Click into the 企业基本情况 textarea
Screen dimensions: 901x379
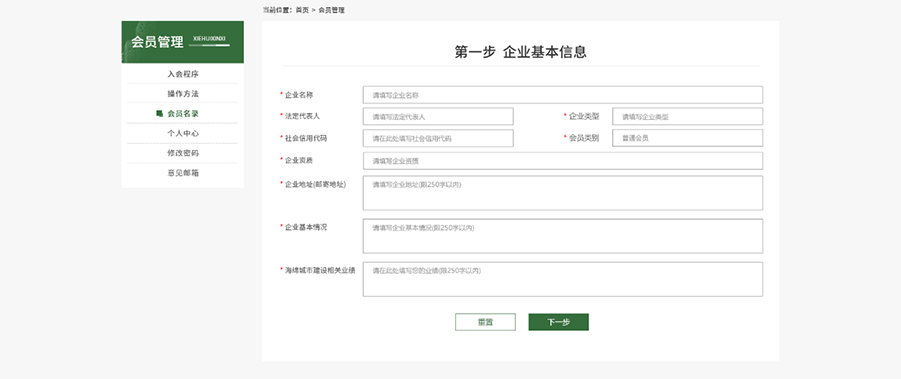(563, 236)
